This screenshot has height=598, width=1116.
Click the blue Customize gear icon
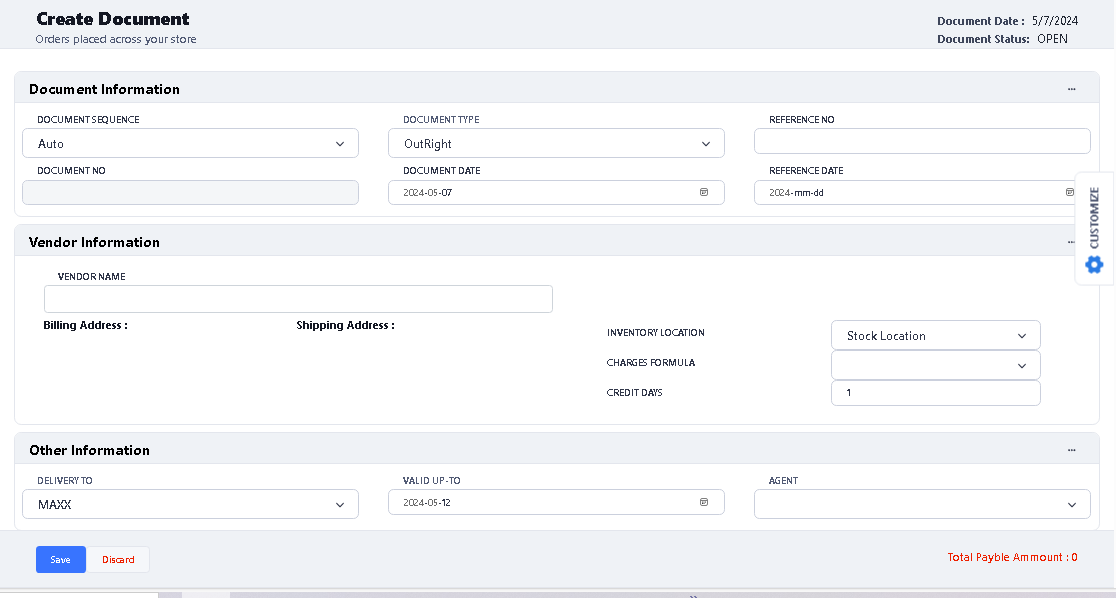point(1094,264)
